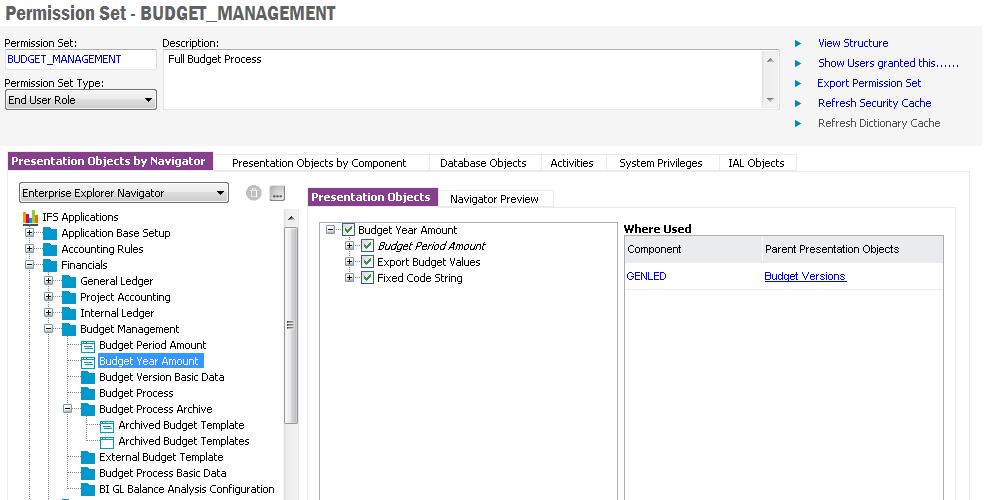Click the Export Permission Set link
The height and width of the screenshot is (500, 984).
tap(869, 83)
